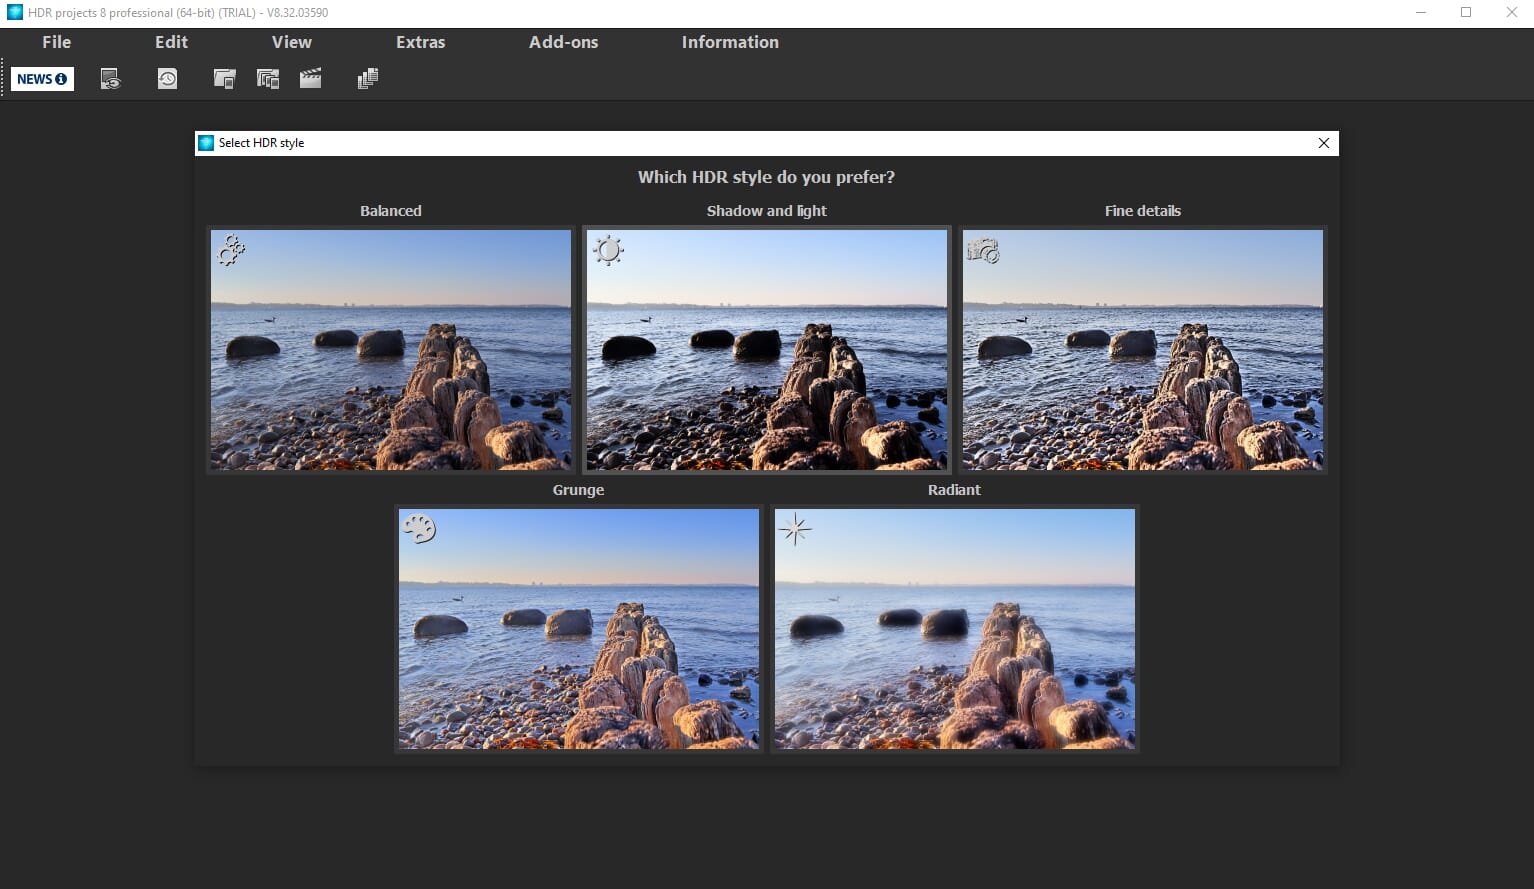Click the camera icon on Fine details

pos(983,250)
